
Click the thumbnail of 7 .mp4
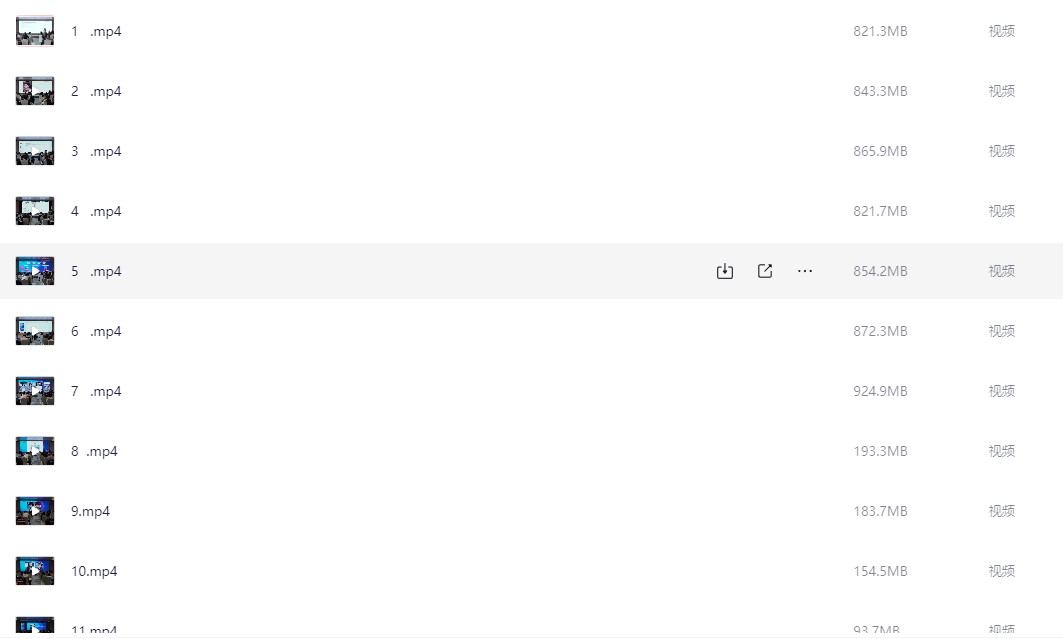click(35, 391)
